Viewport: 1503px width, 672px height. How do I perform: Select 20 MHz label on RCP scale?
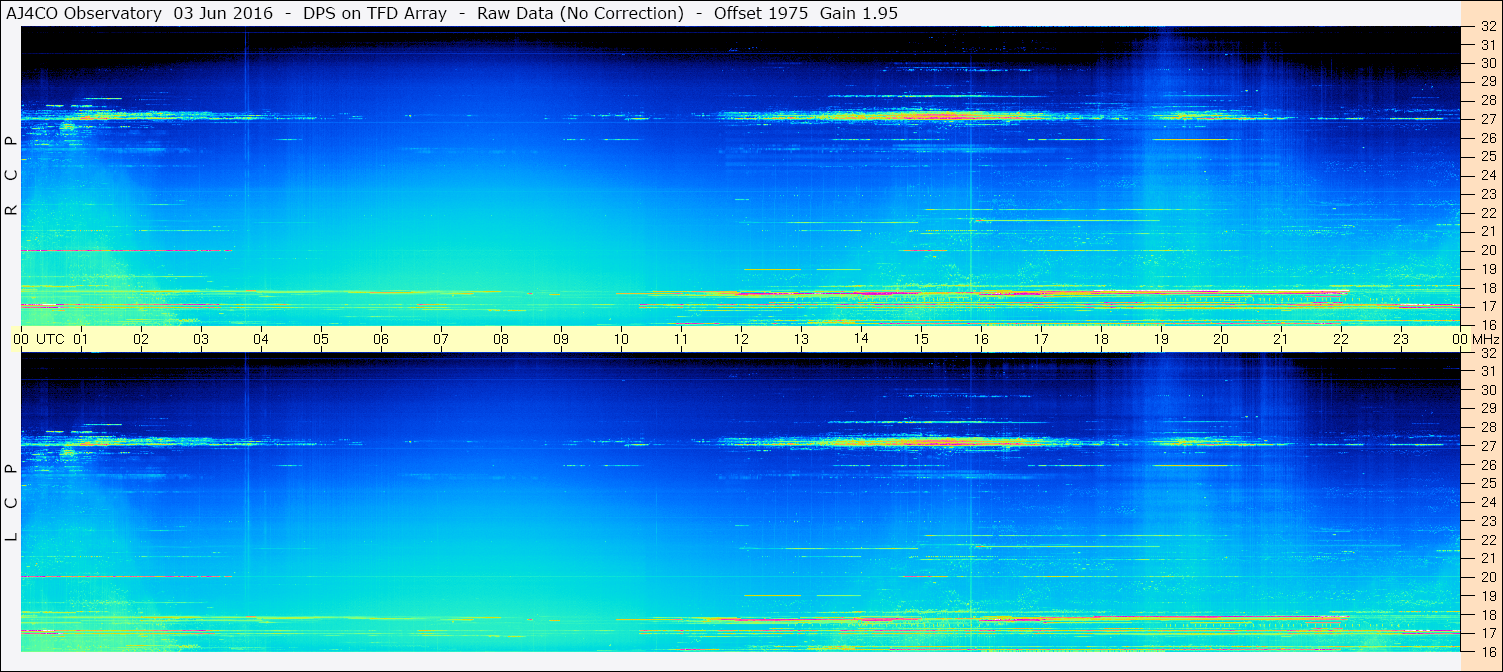pos(1487,250)
